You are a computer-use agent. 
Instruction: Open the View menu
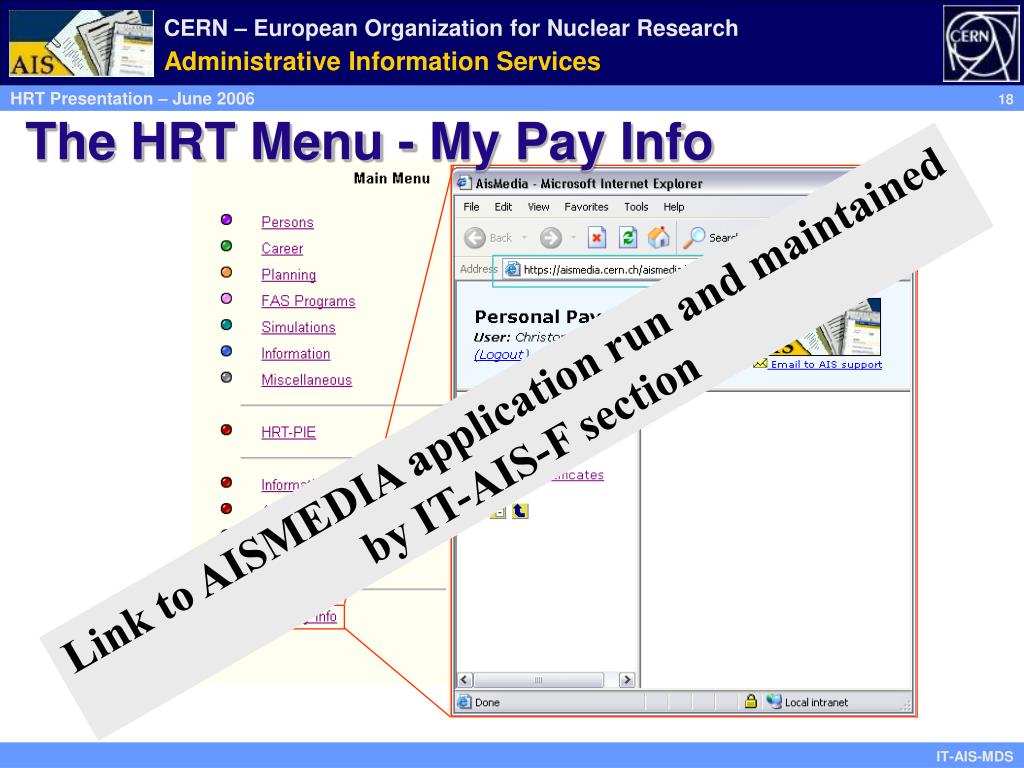538,207
